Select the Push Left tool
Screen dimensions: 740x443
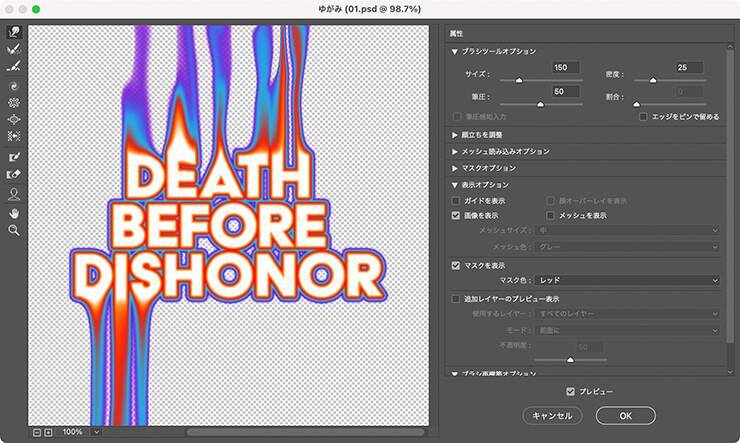(14, 136)
